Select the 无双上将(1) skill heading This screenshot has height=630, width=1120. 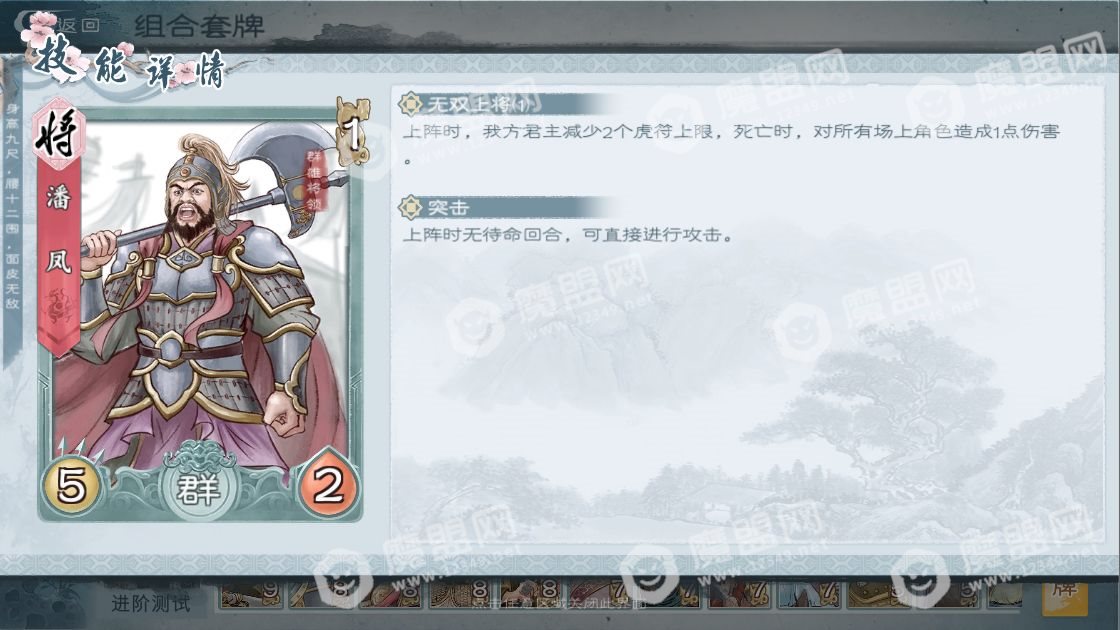(479, 104)
